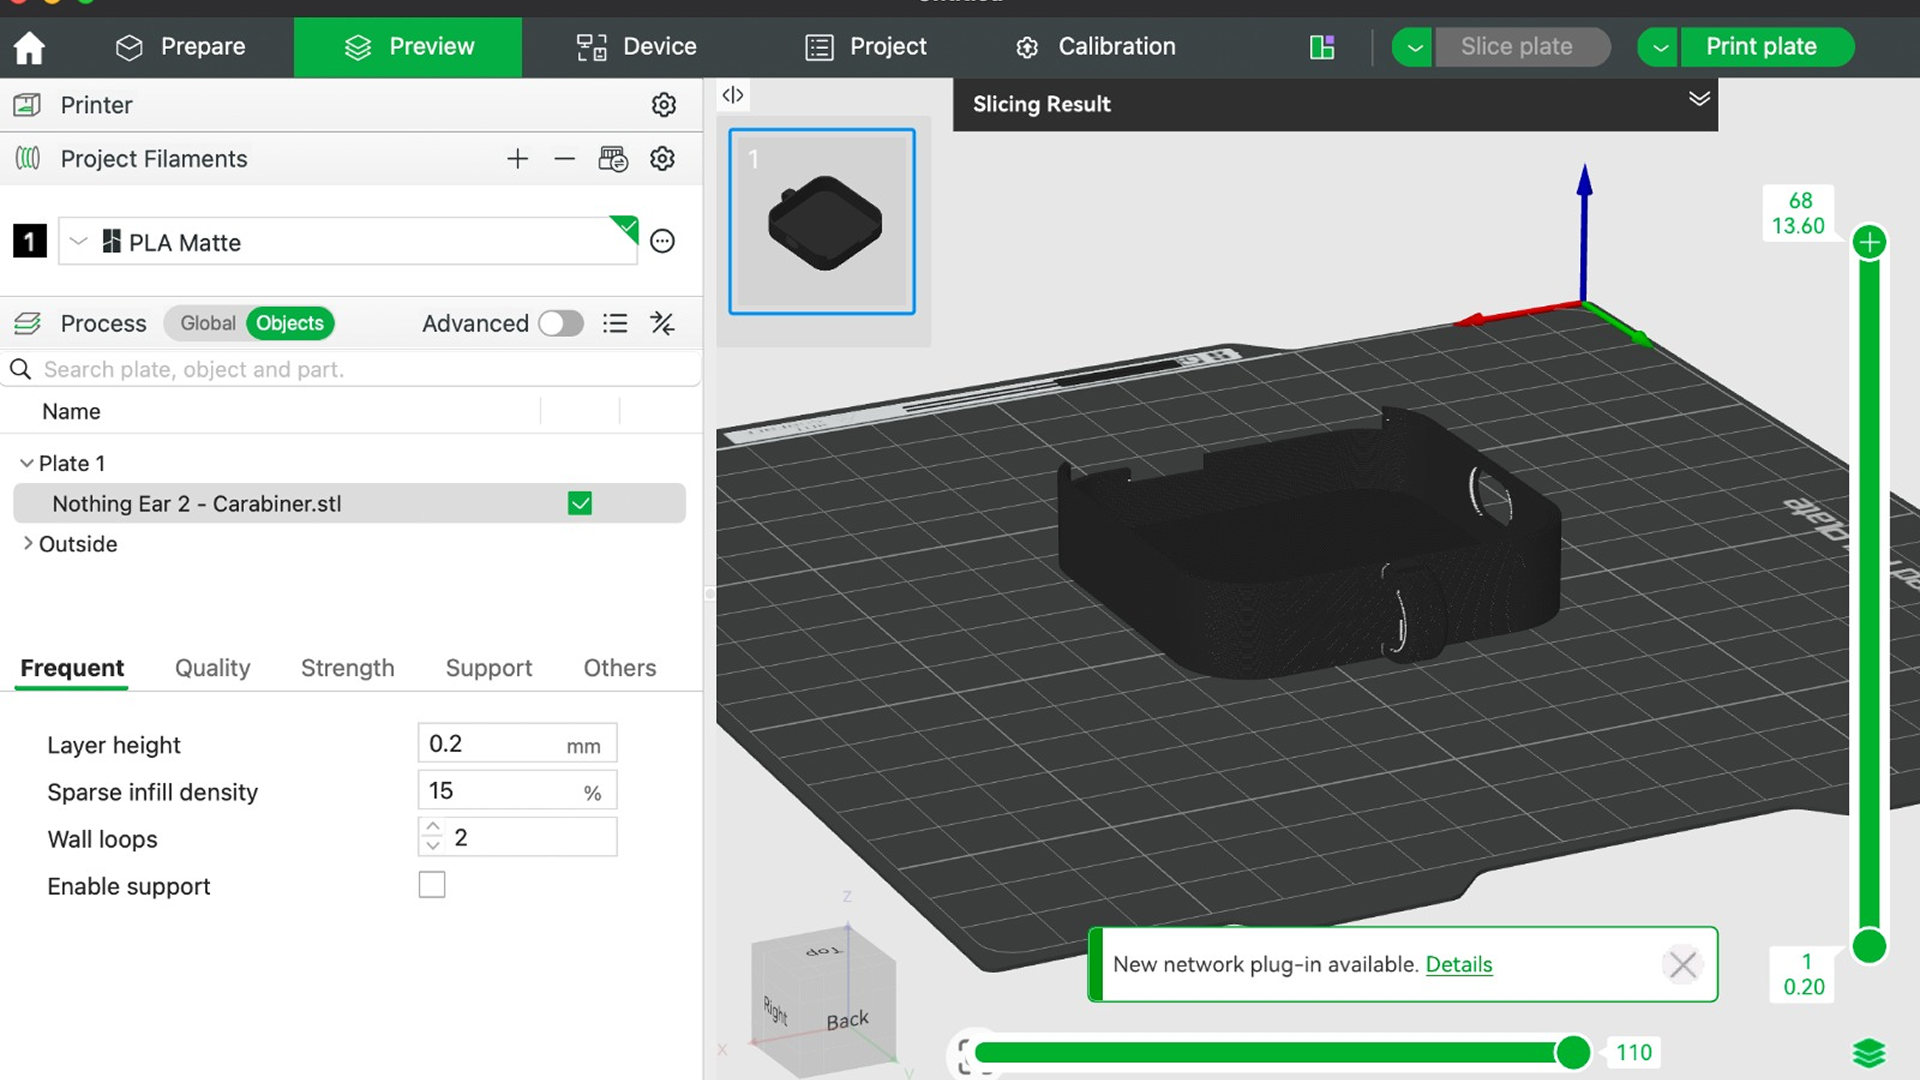Add a new project filament

tap(517, 159)
